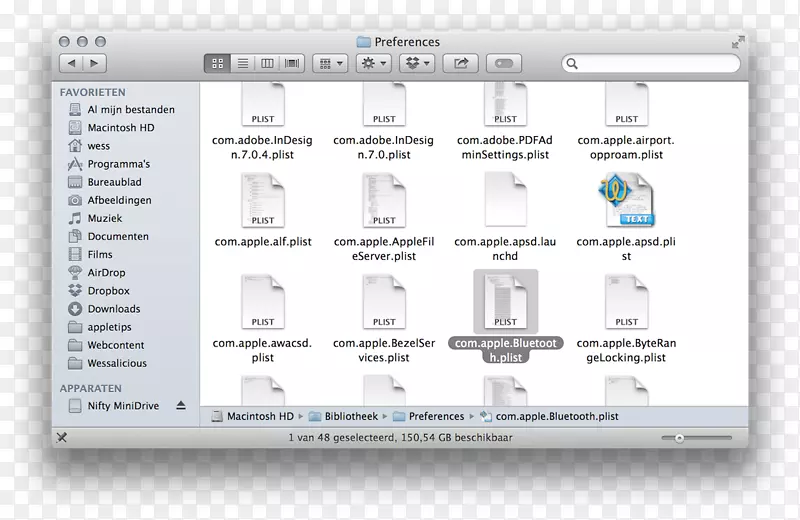The image size is (800, 520).
Task: Click the com.apple.Bluetooth.plist filename label
Action: point(506,350)
